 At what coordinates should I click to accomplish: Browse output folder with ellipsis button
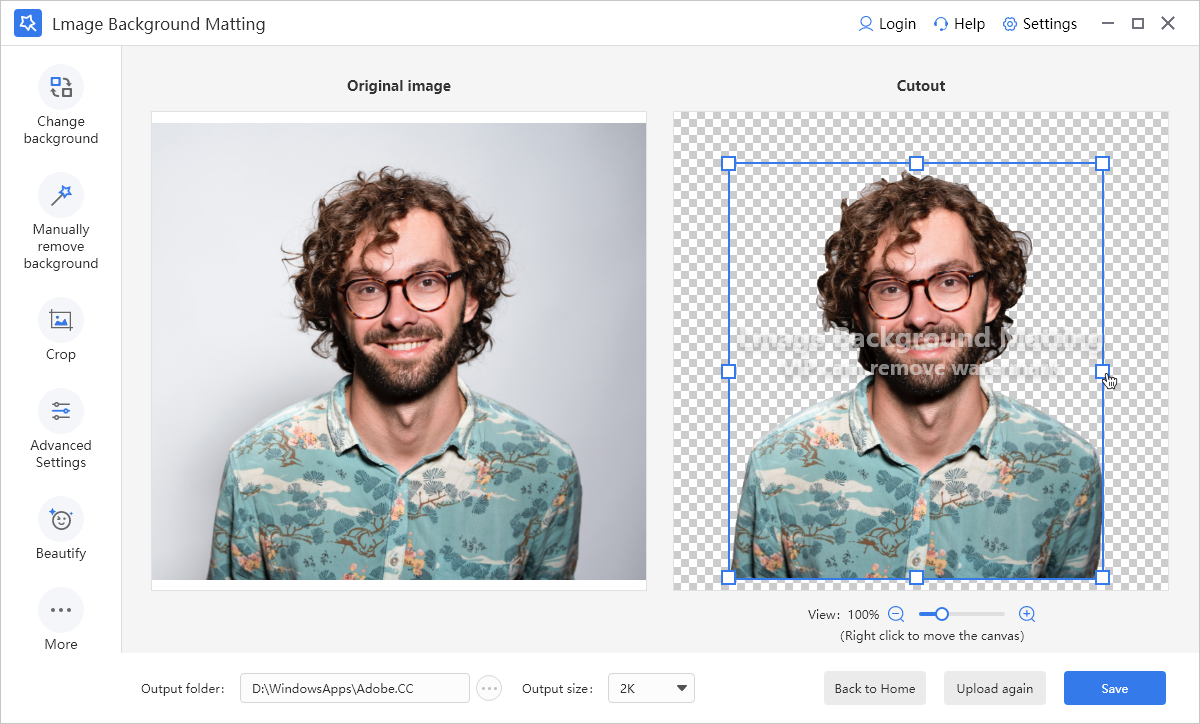click(489, 688)
